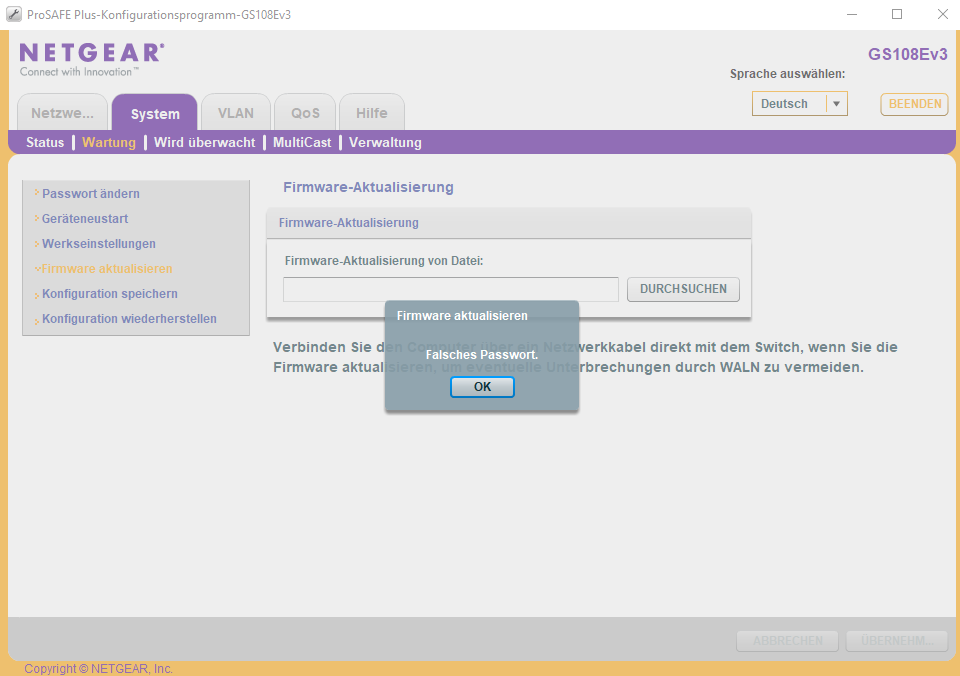Click the wrench app icon in title bar
Screen dimensions: 960x676
[x=13, y=14]
